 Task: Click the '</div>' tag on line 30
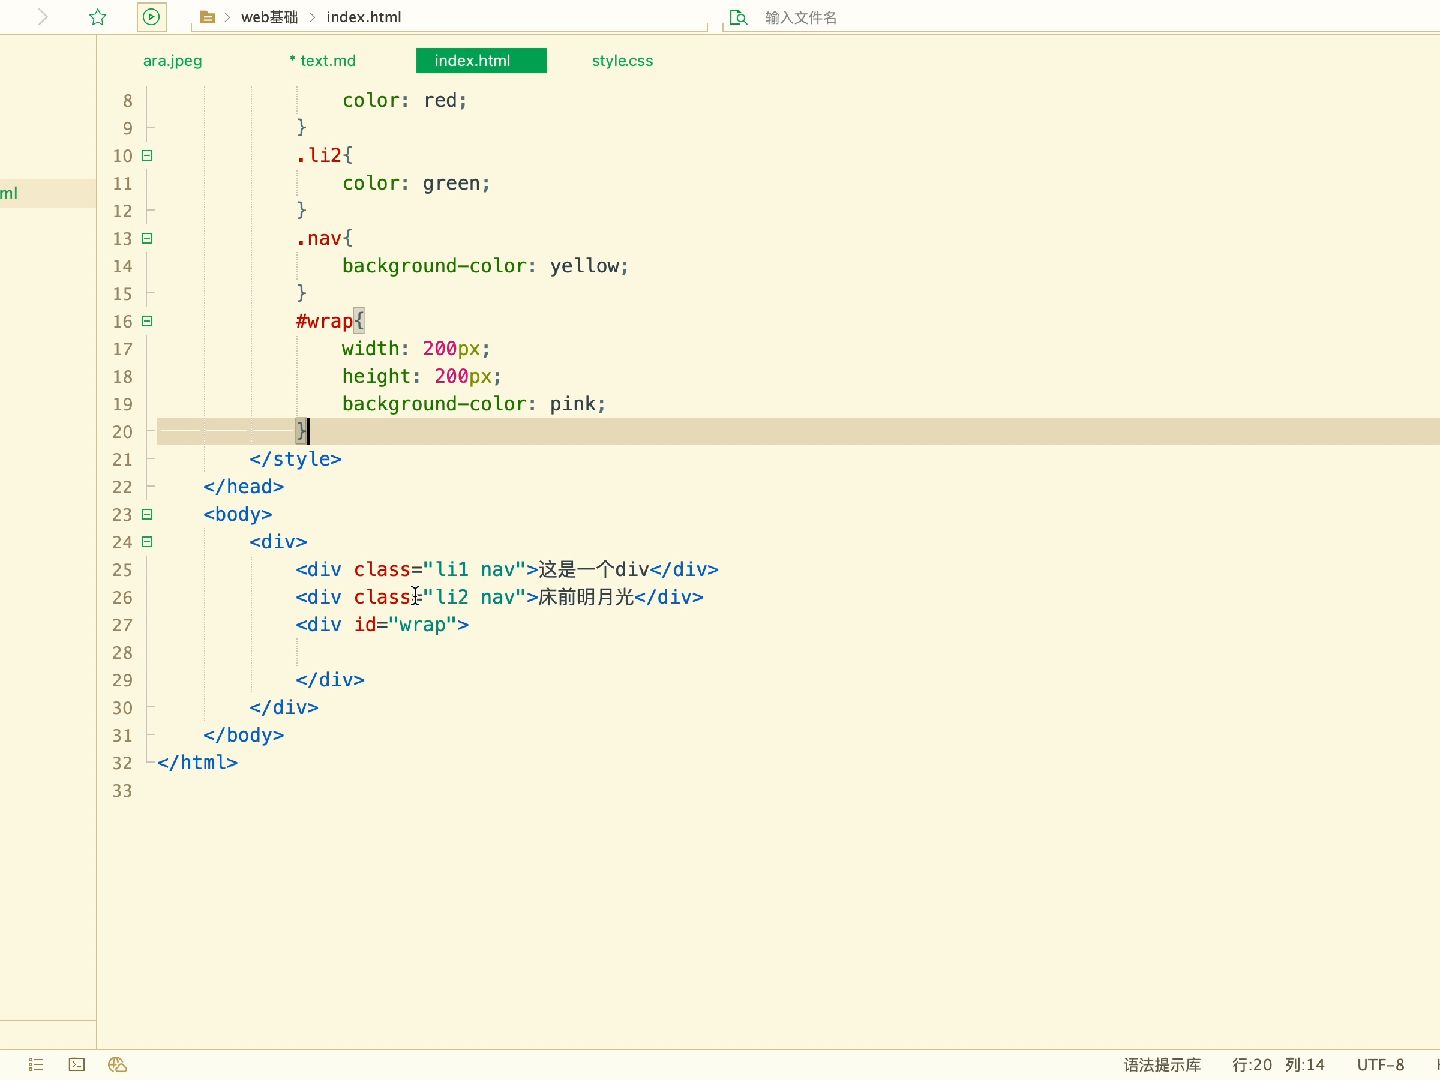[284, 707]
